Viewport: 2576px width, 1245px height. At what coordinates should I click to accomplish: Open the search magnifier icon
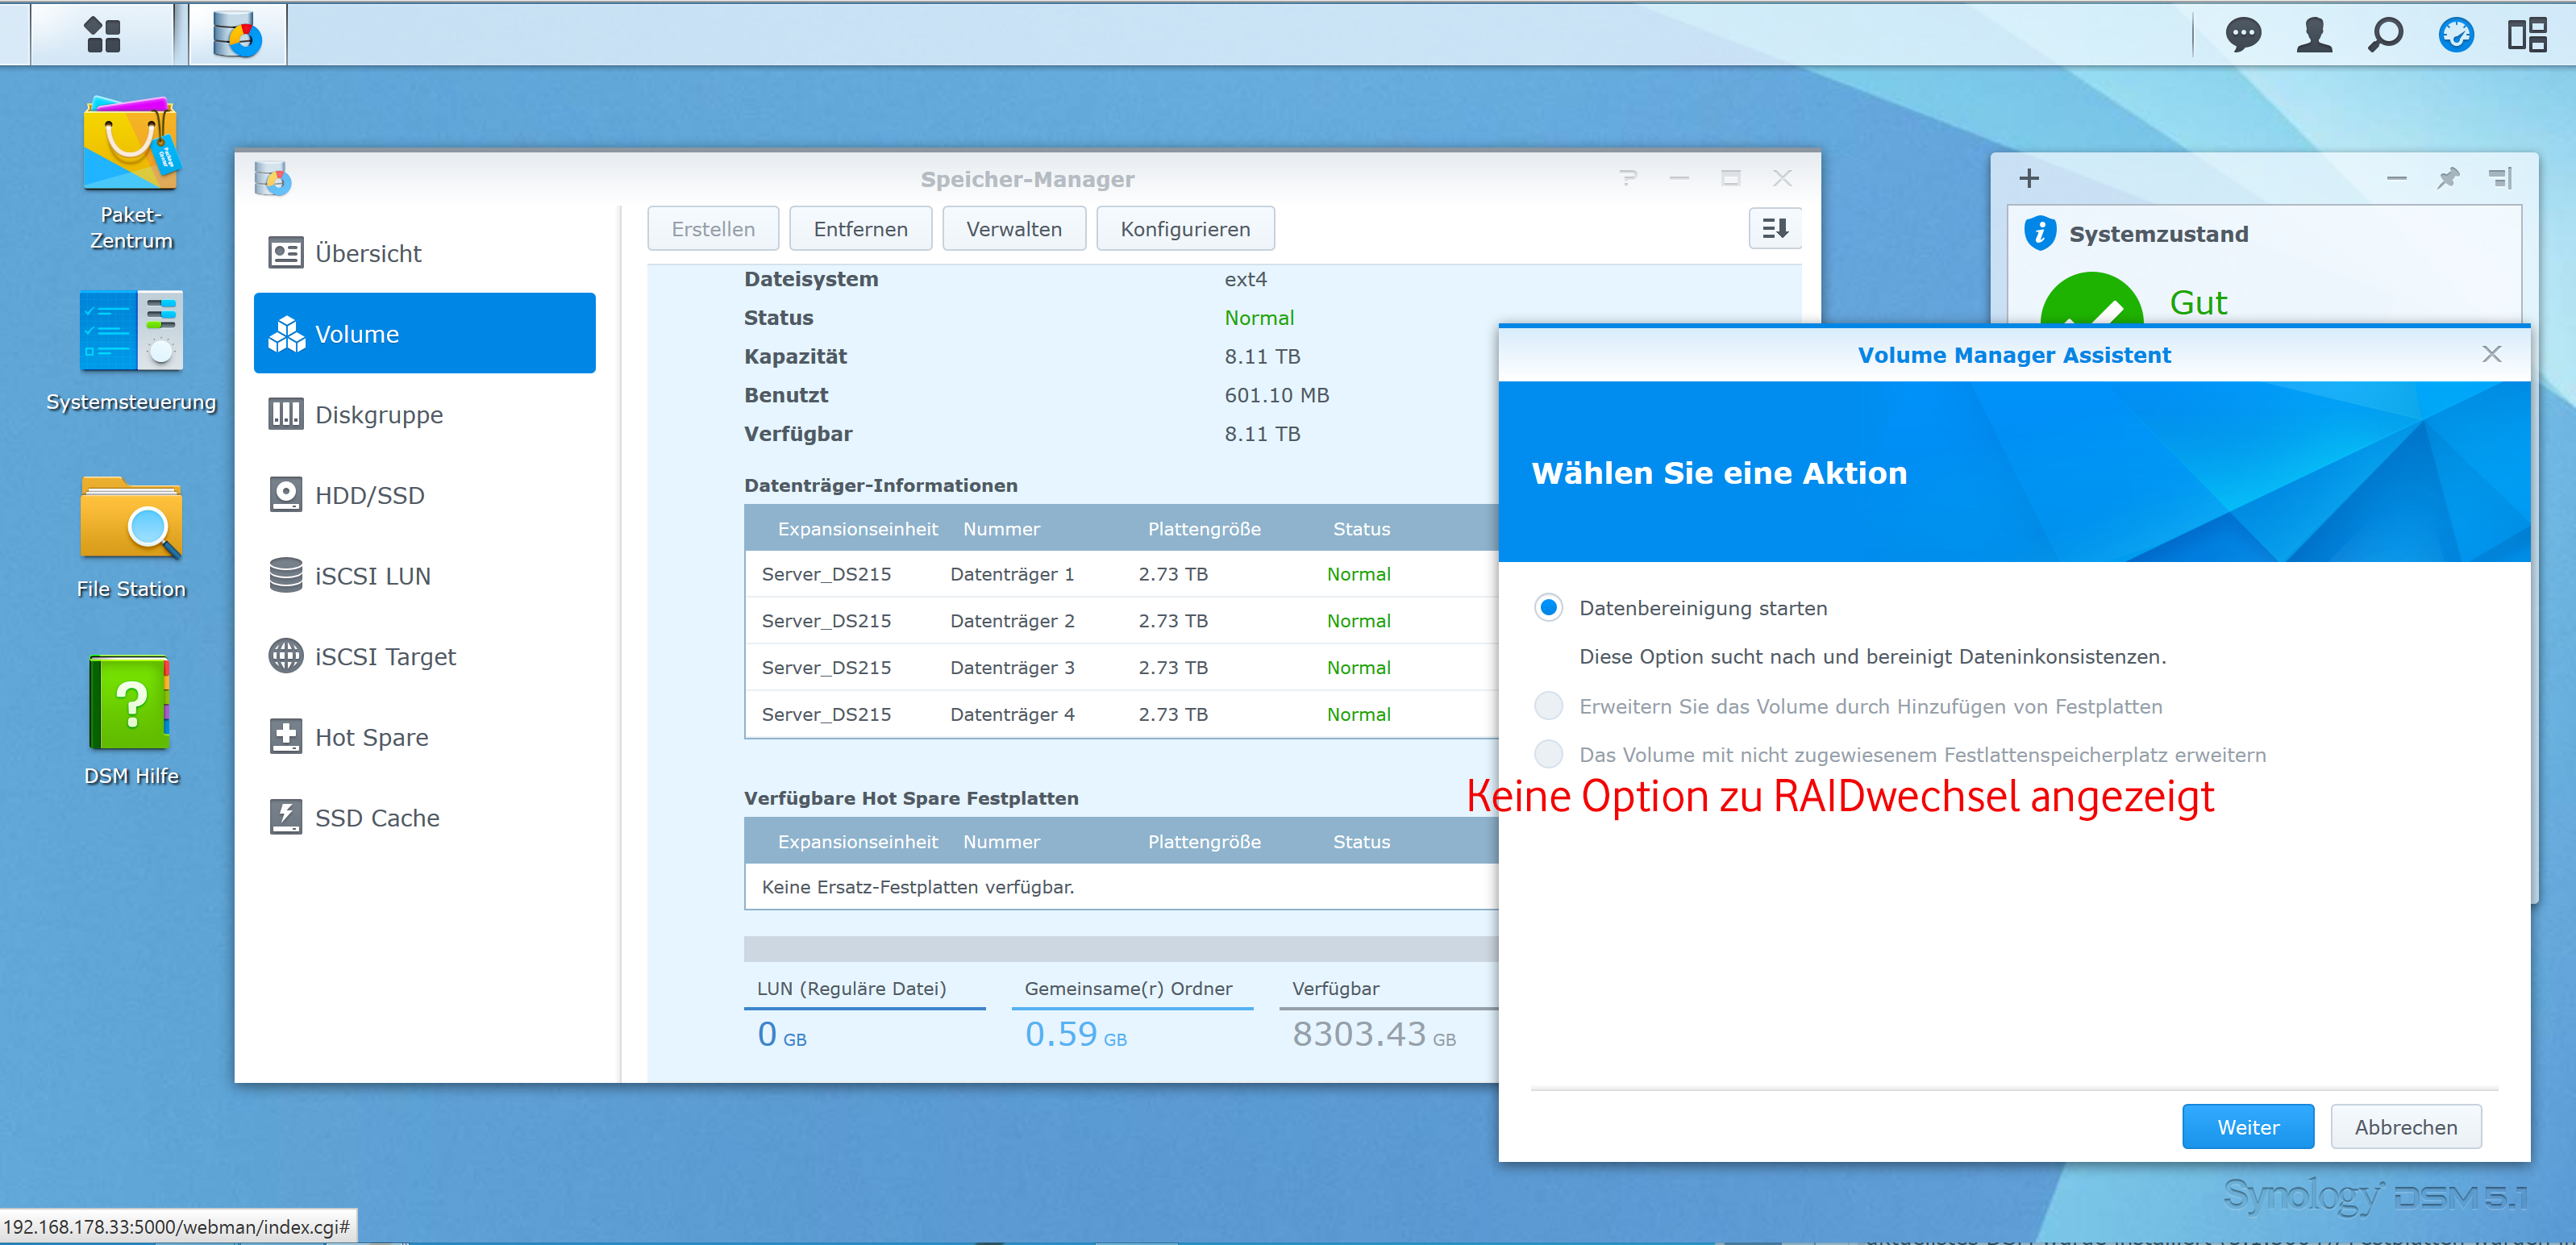pos(2385,35)
